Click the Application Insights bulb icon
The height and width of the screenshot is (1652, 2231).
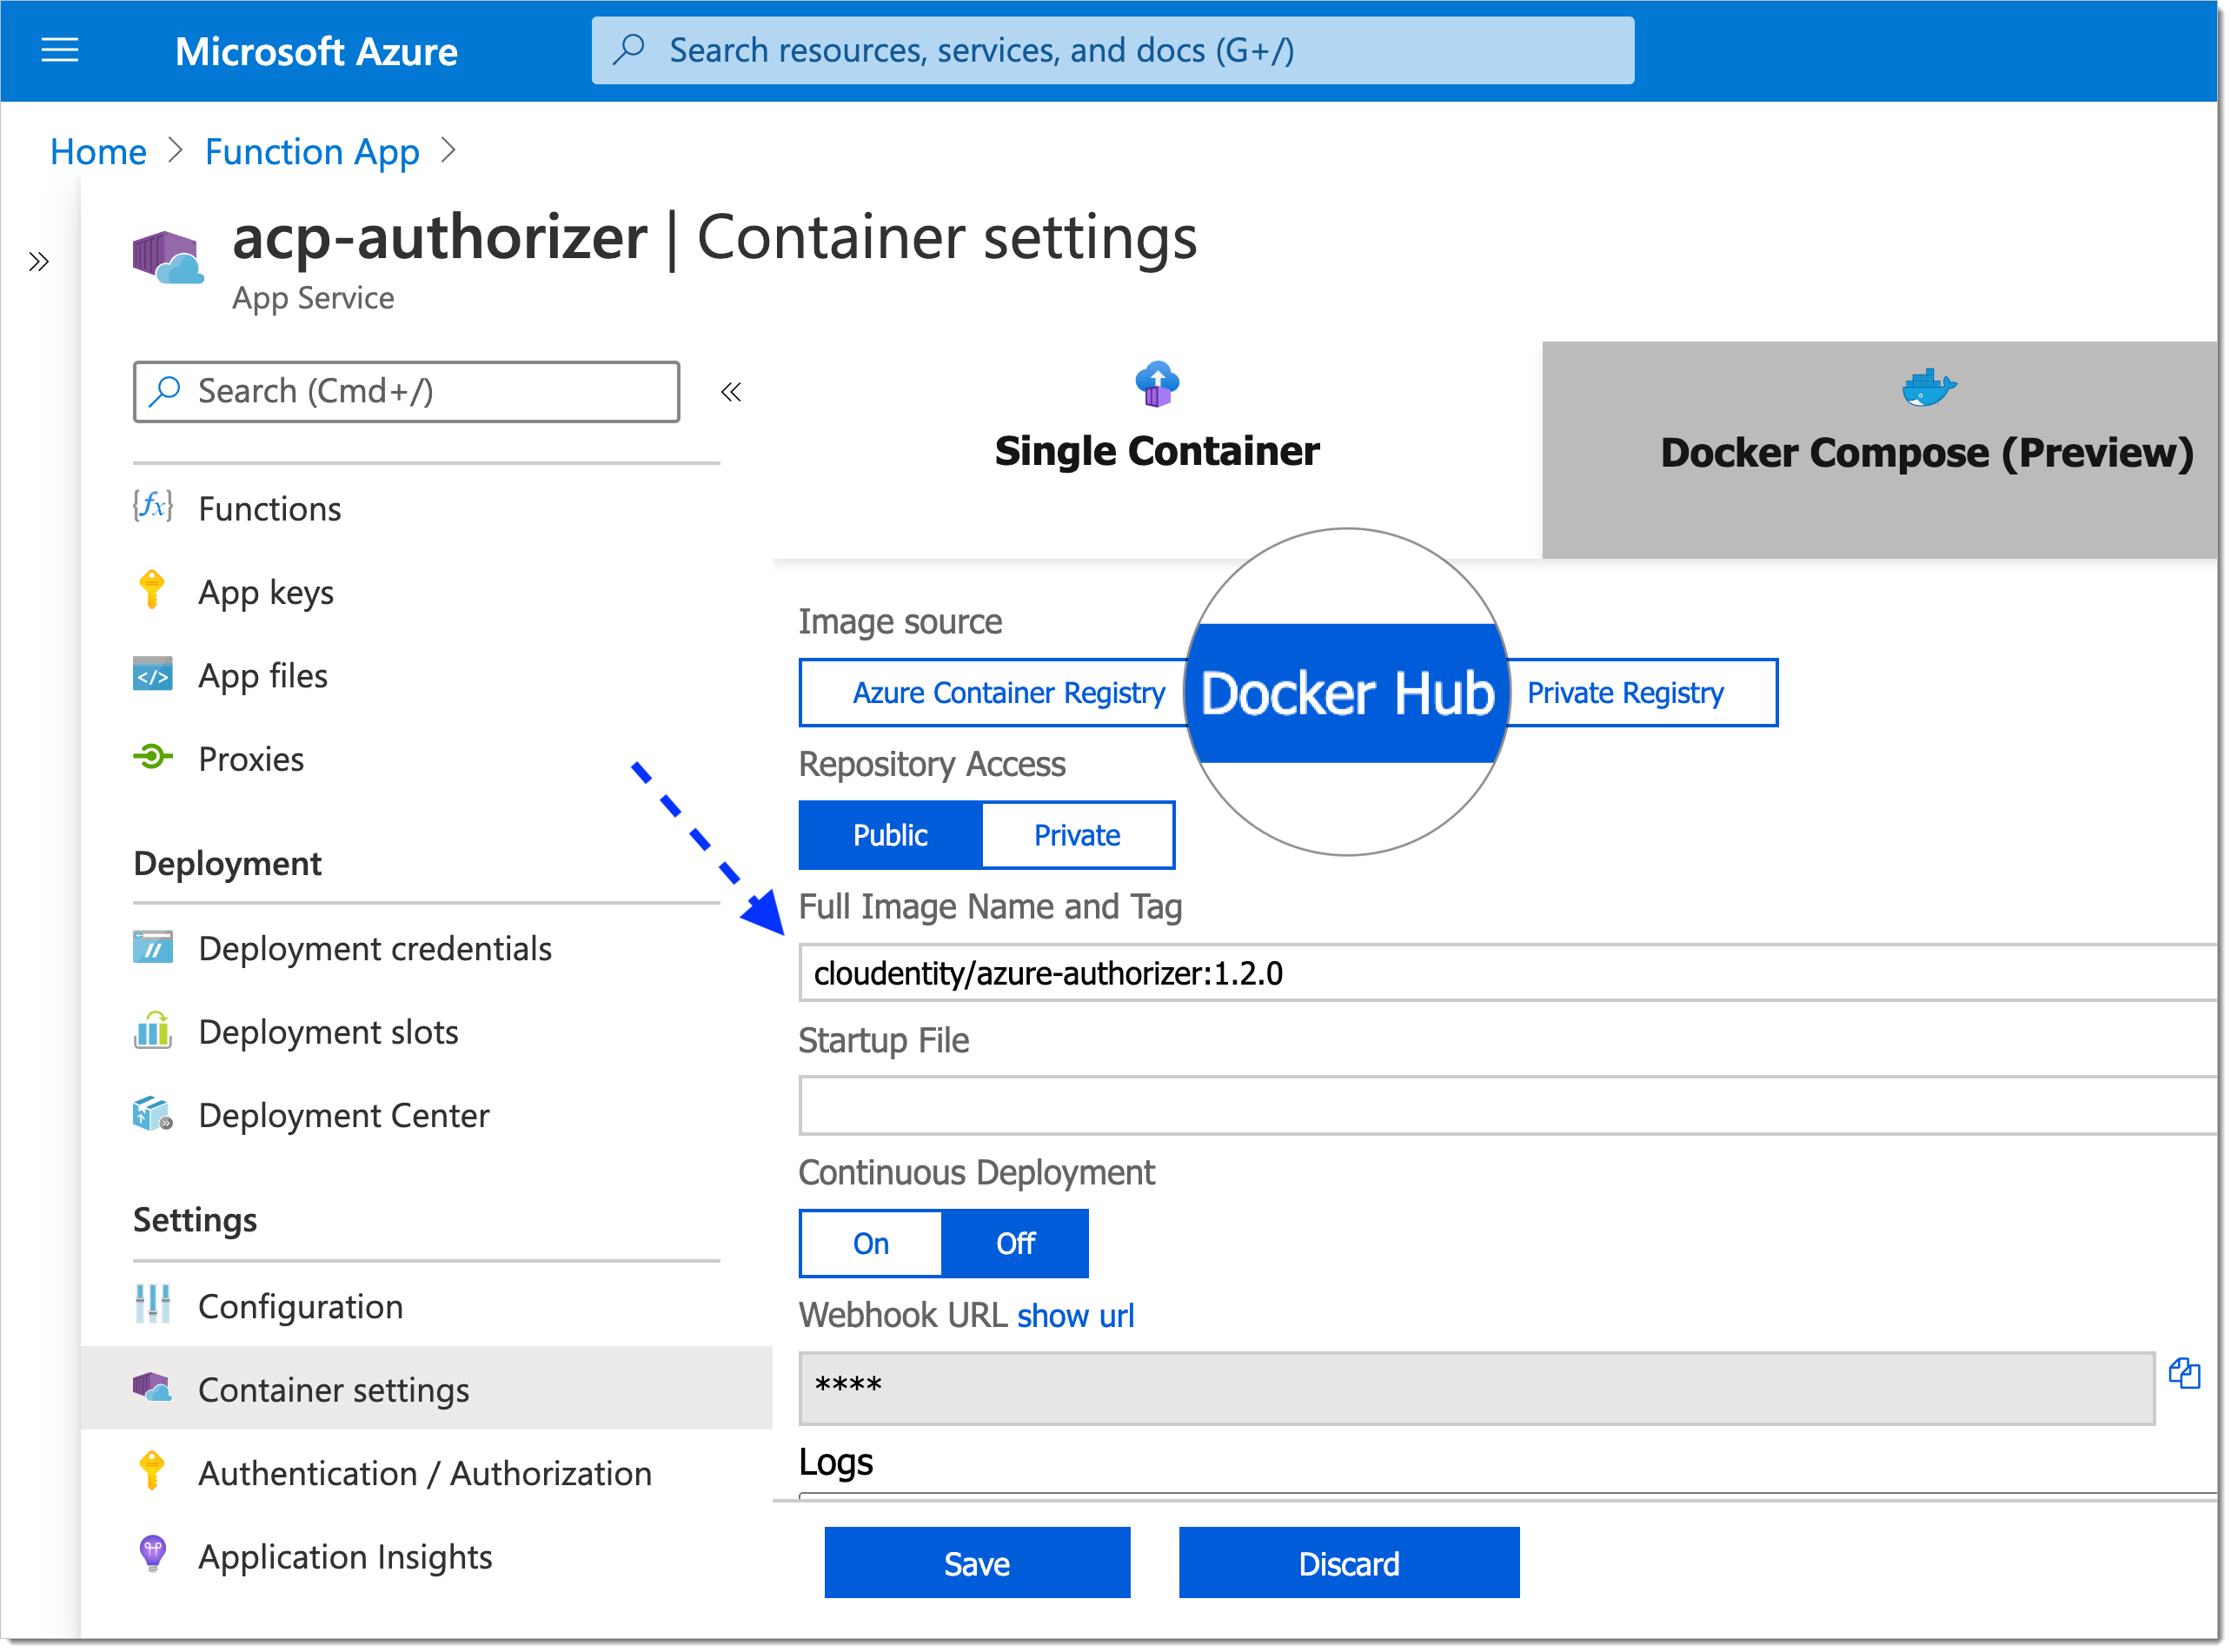(x=152, y=1555)
